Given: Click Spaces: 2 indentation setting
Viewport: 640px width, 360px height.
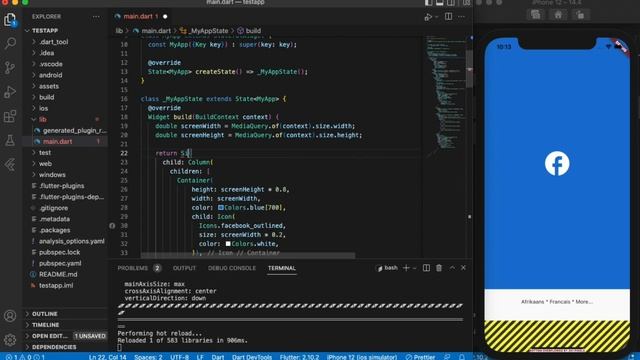Looking at the screenshot, I should click(148, 357).
